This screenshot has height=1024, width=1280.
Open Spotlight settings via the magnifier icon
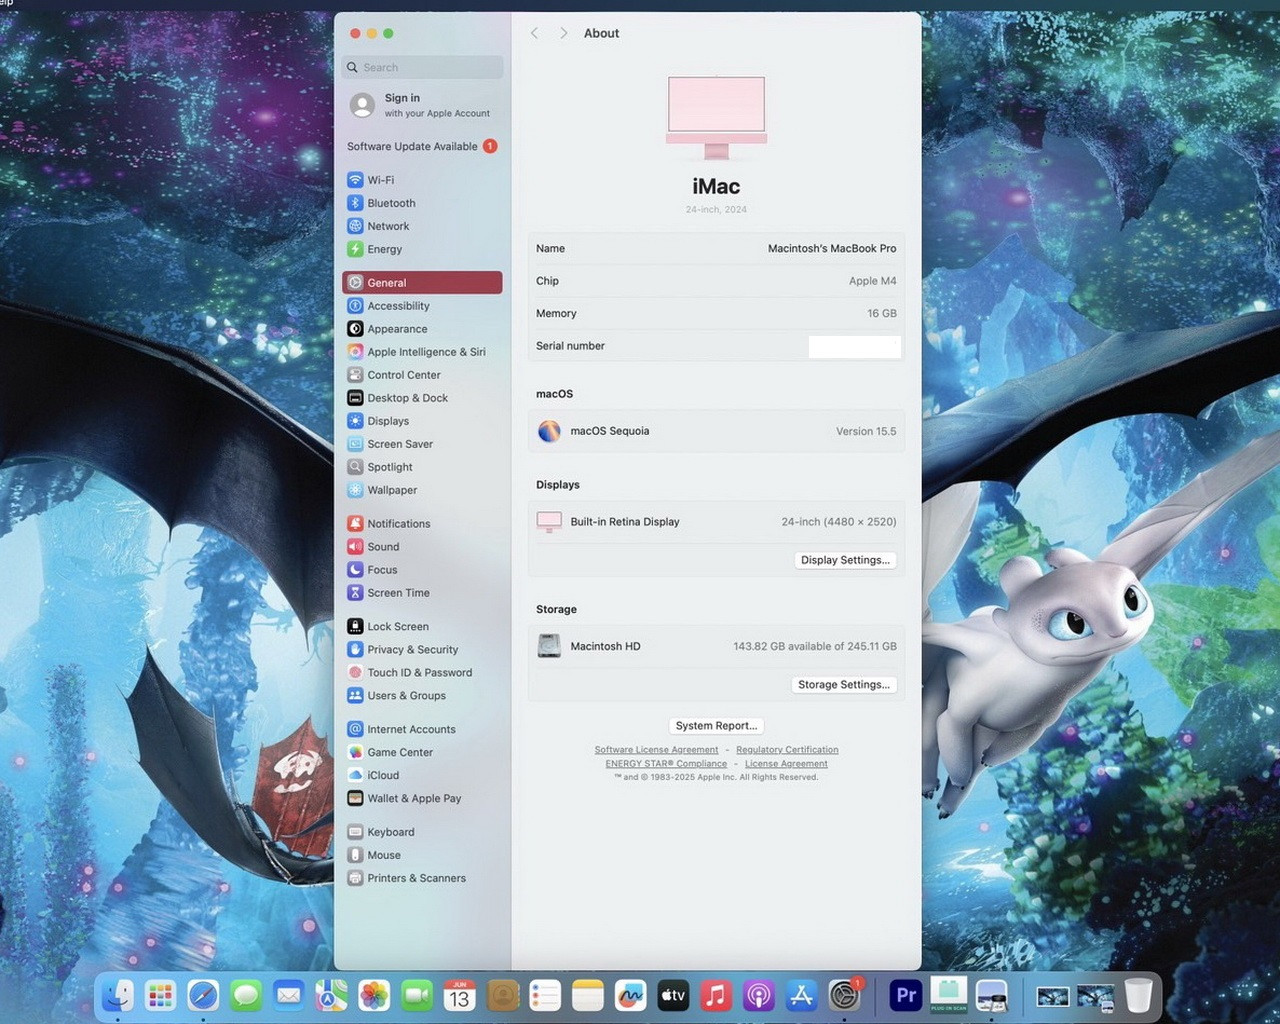point(355,467)
